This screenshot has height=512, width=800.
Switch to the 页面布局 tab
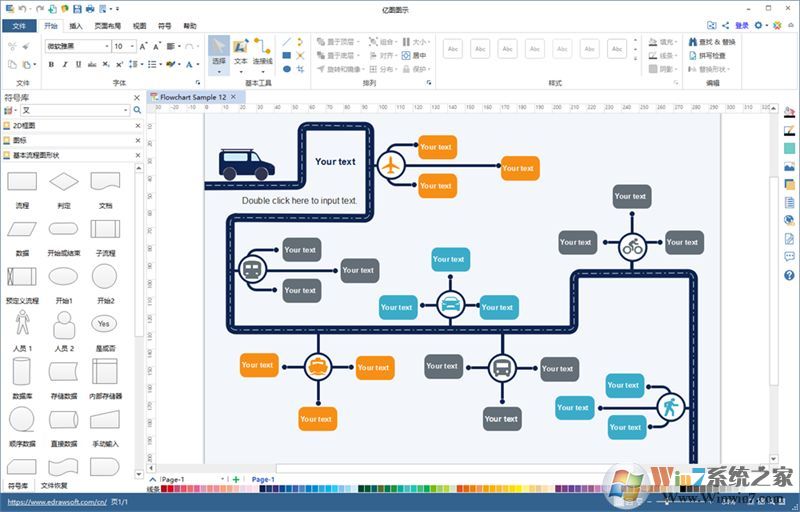(107, 26)
